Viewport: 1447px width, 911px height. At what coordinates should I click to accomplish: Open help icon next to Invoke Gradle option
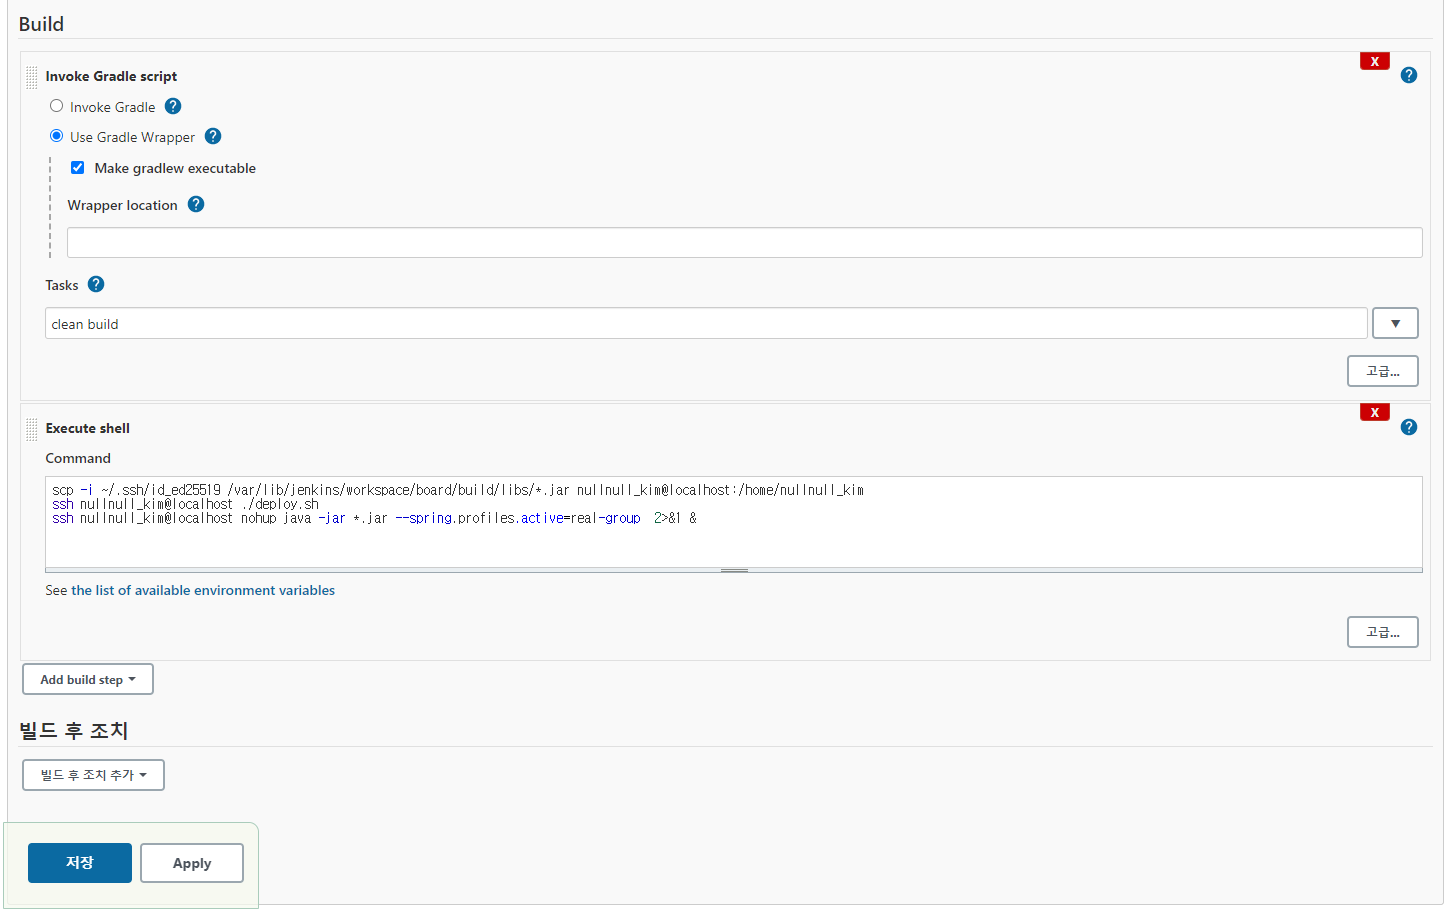[173, 106]
